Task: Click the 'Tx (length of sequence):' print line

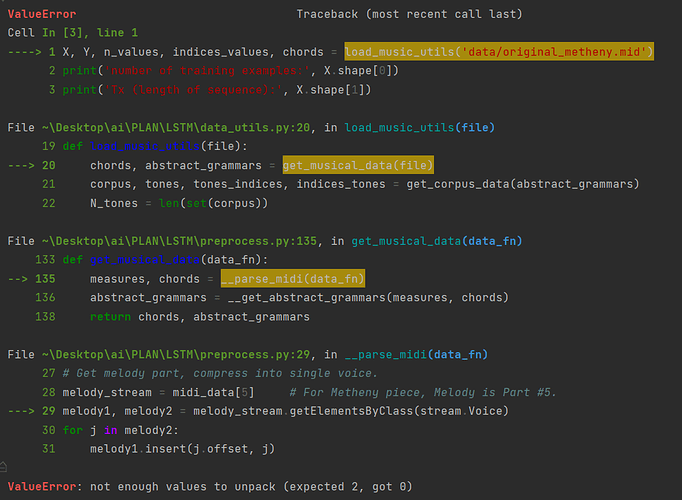Action: 217,90
